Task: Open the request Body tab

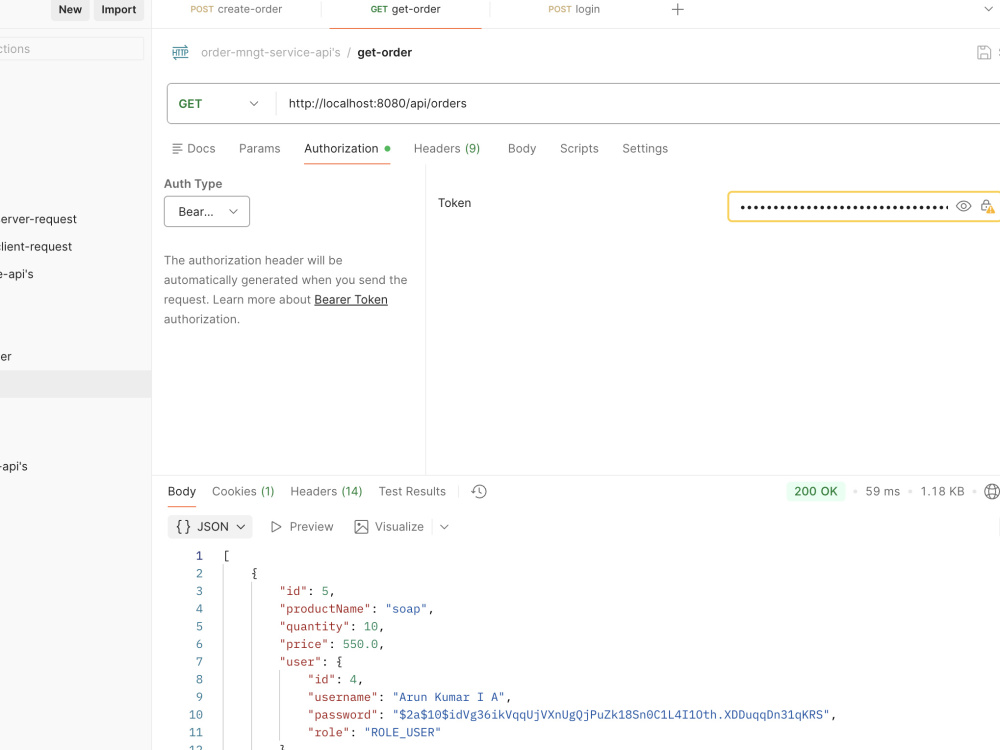Action: (x=522, y=149)
